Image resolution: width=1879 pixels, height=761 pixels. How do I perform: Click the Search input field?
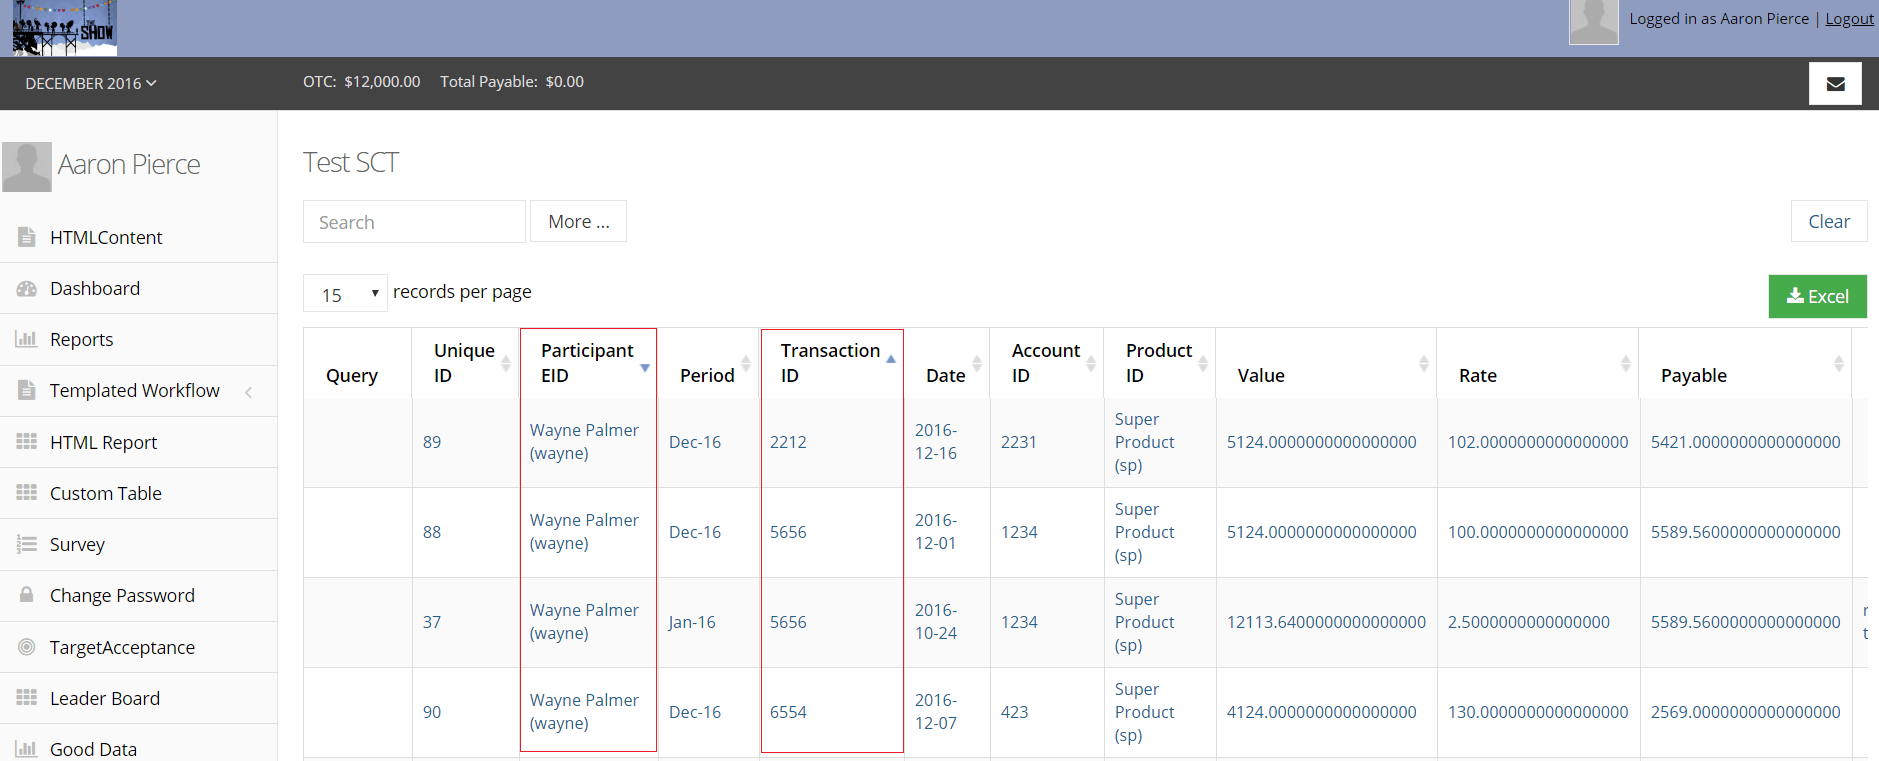pos(414,221)
